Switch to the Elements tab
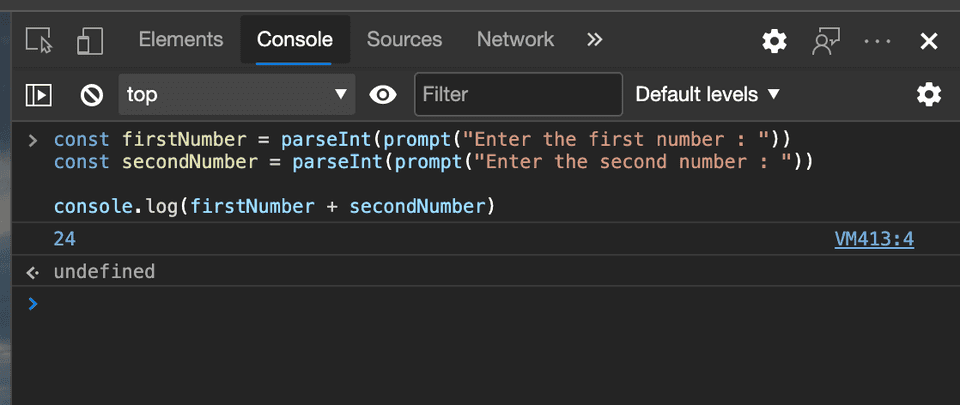Image resolution: width=960 pixels, height=405 pixels. pyautogui.click(x=181, y=40)
